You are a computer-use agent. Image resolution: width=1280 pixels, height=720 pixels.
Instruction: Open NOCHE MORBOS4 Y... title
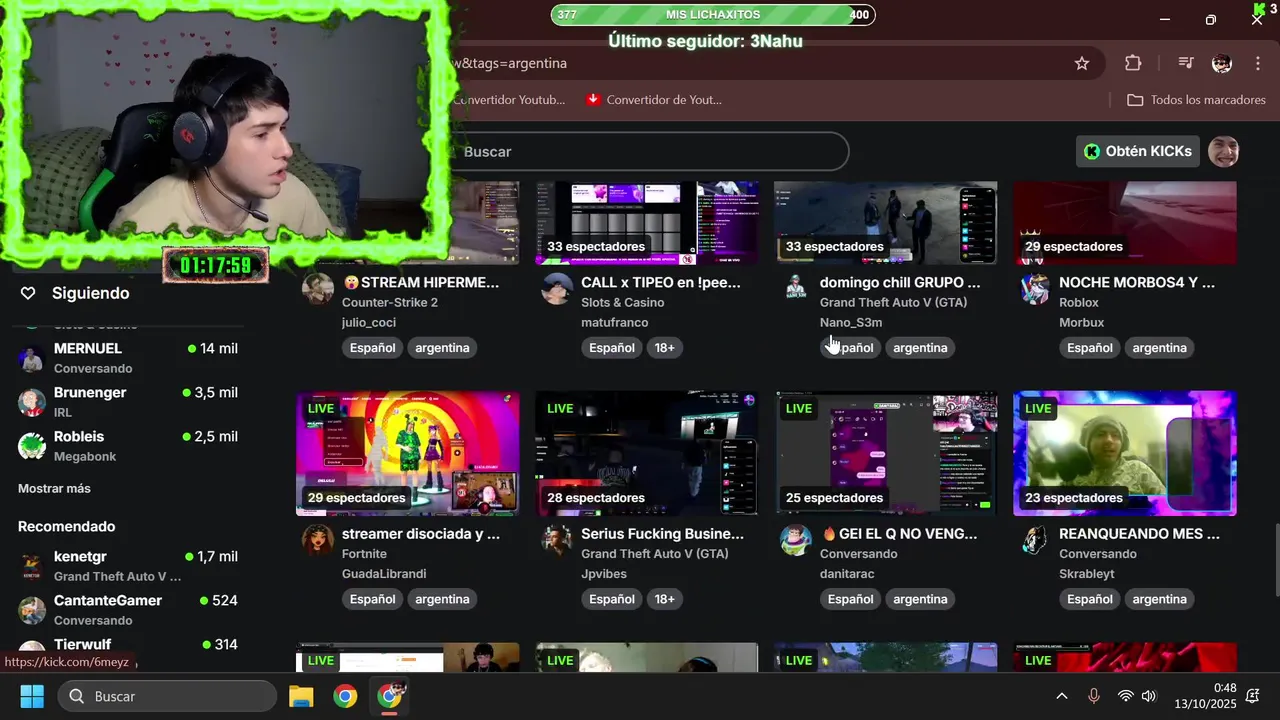pyautogui.click(x=1137, y=283)
